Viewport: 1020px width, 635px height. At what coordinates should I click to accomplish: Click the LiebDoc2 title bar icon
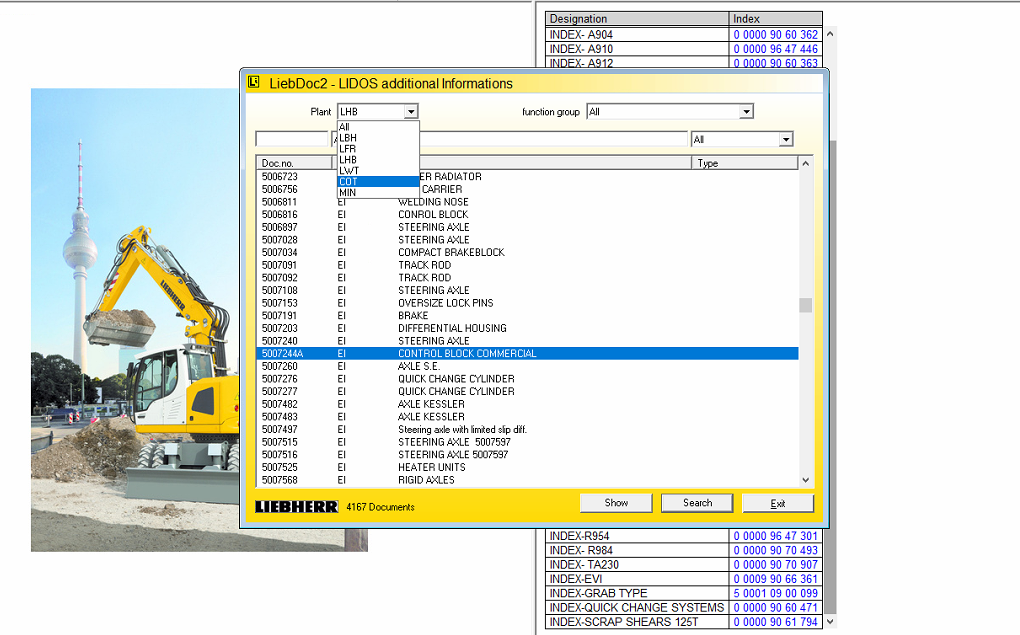[x=254, y=83]
